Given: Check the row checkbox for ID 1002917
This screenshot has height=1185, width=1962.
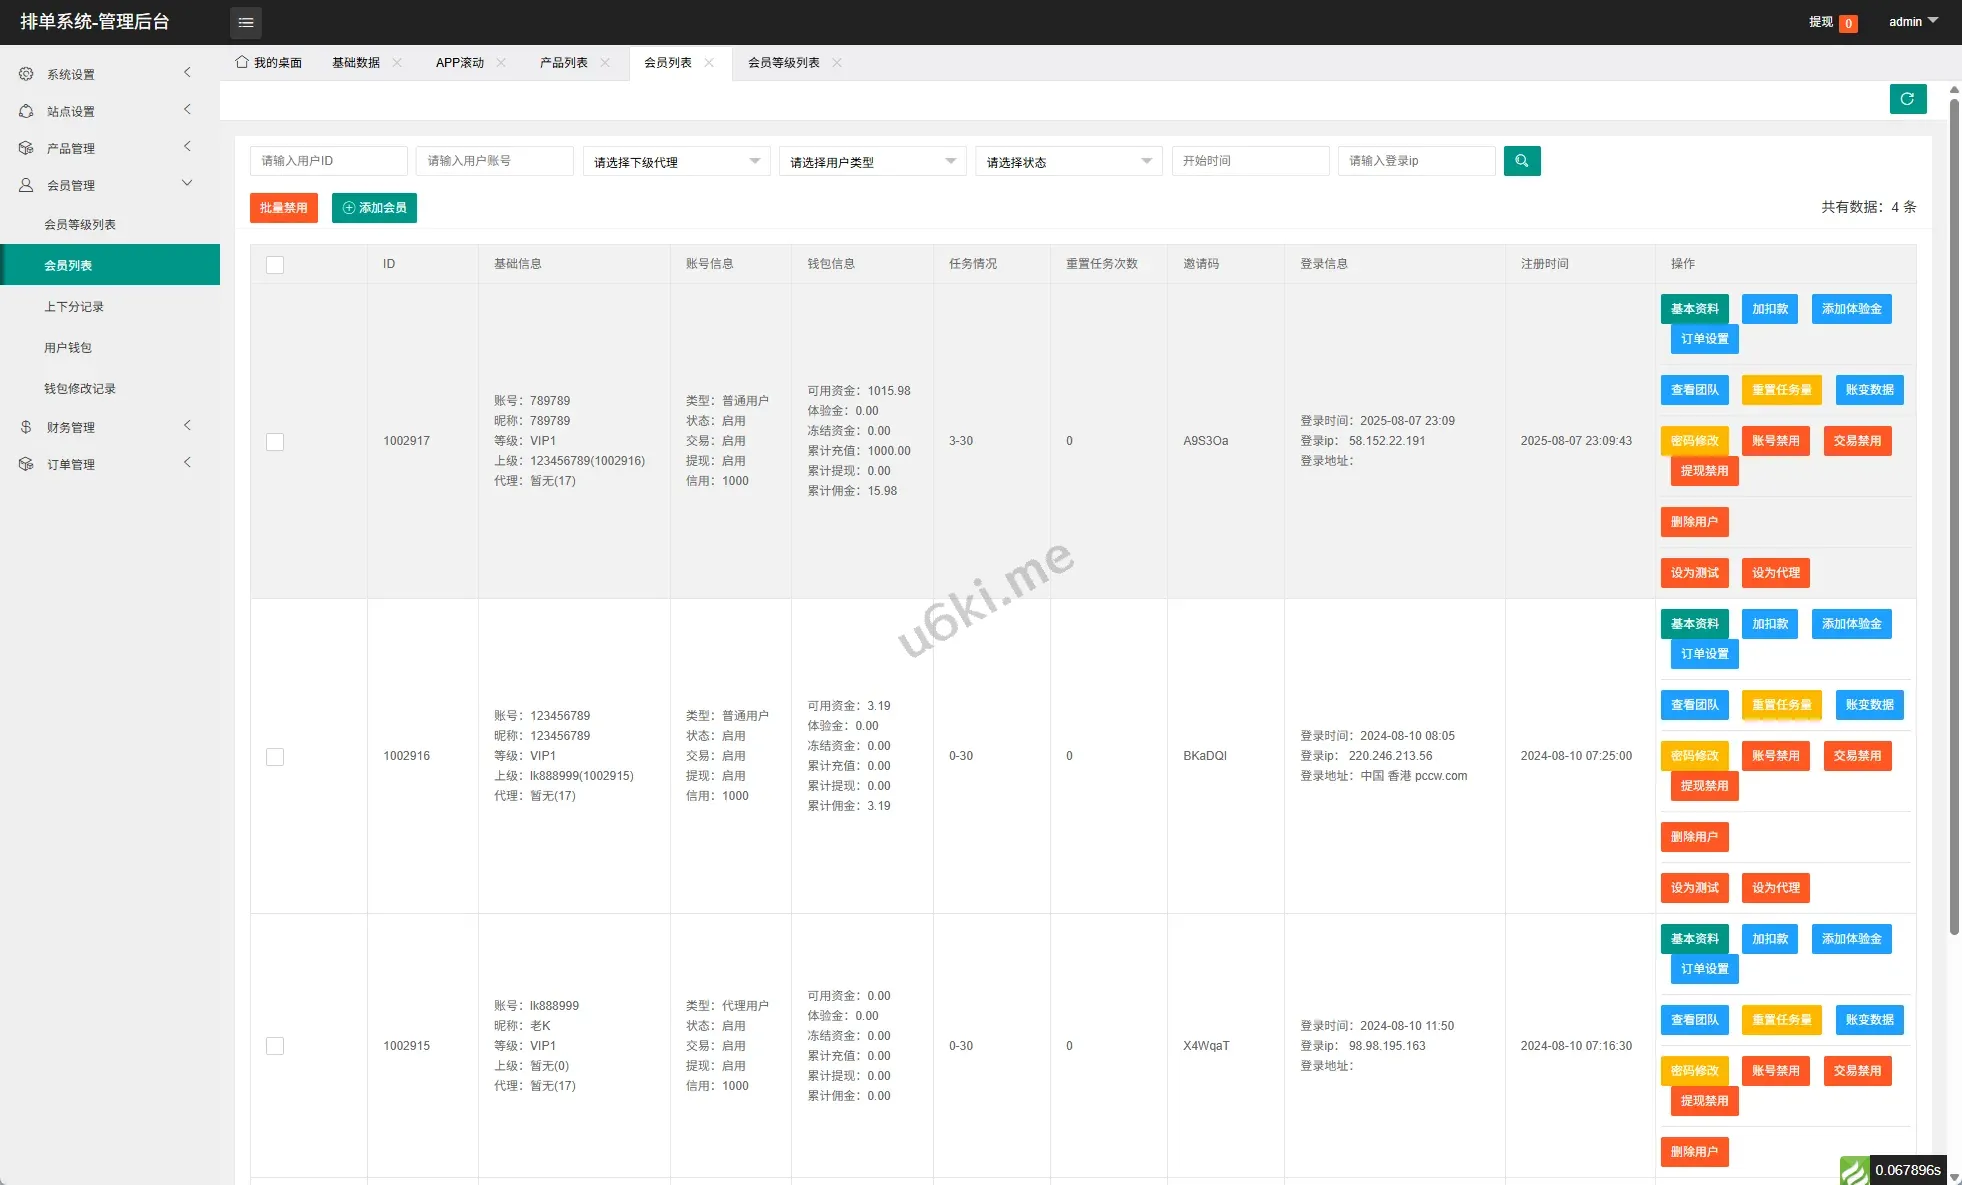Looking at the screenshot, I should [x=275, y=441].
